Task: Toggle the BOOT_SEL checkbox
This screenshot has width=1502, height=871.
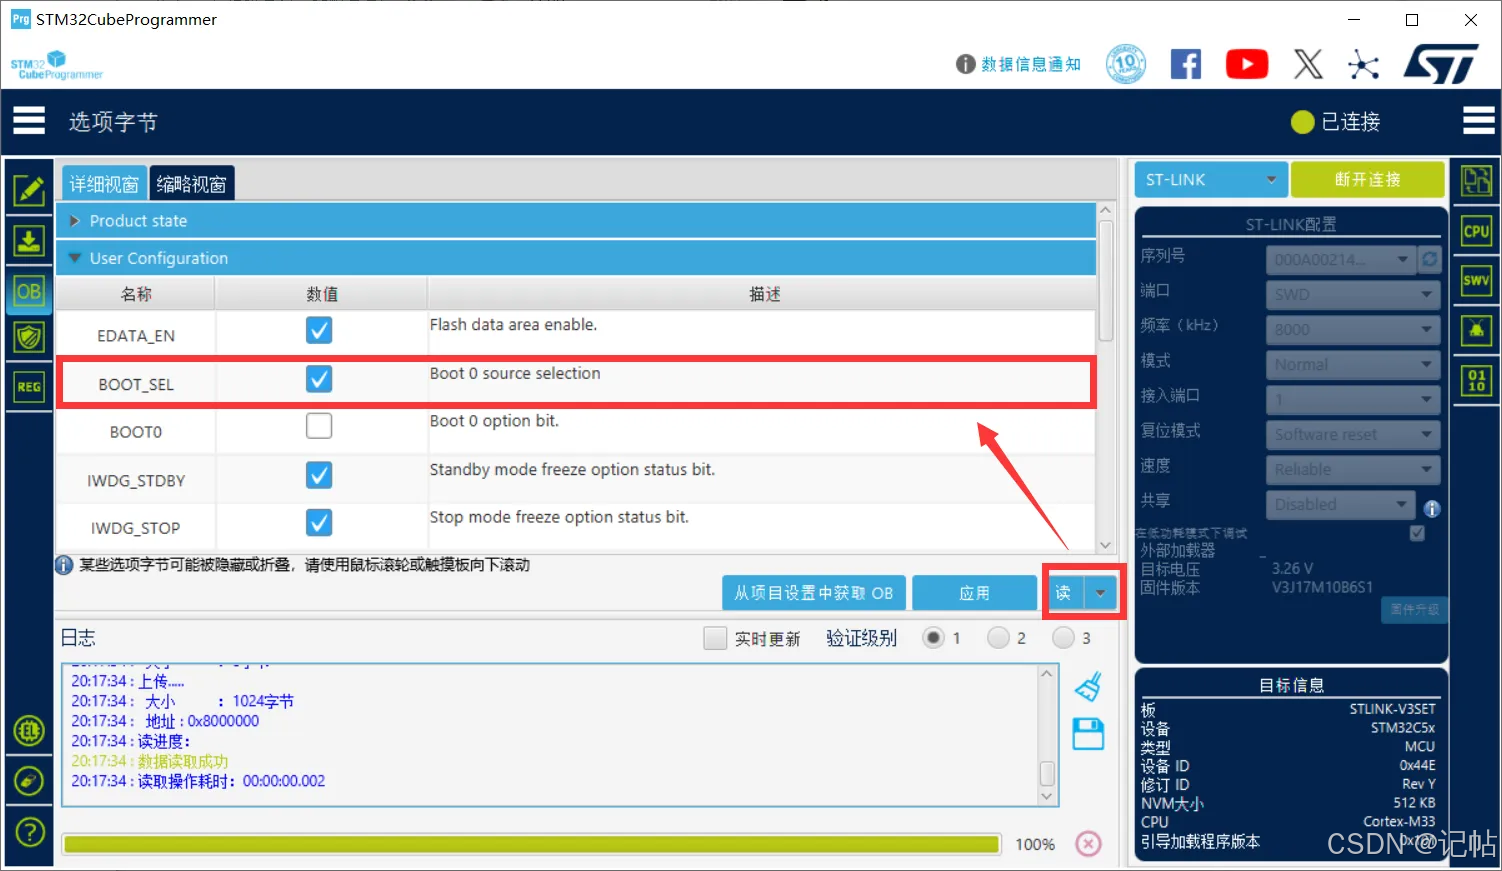Action: pyautogui.click(x=319, y=379)
